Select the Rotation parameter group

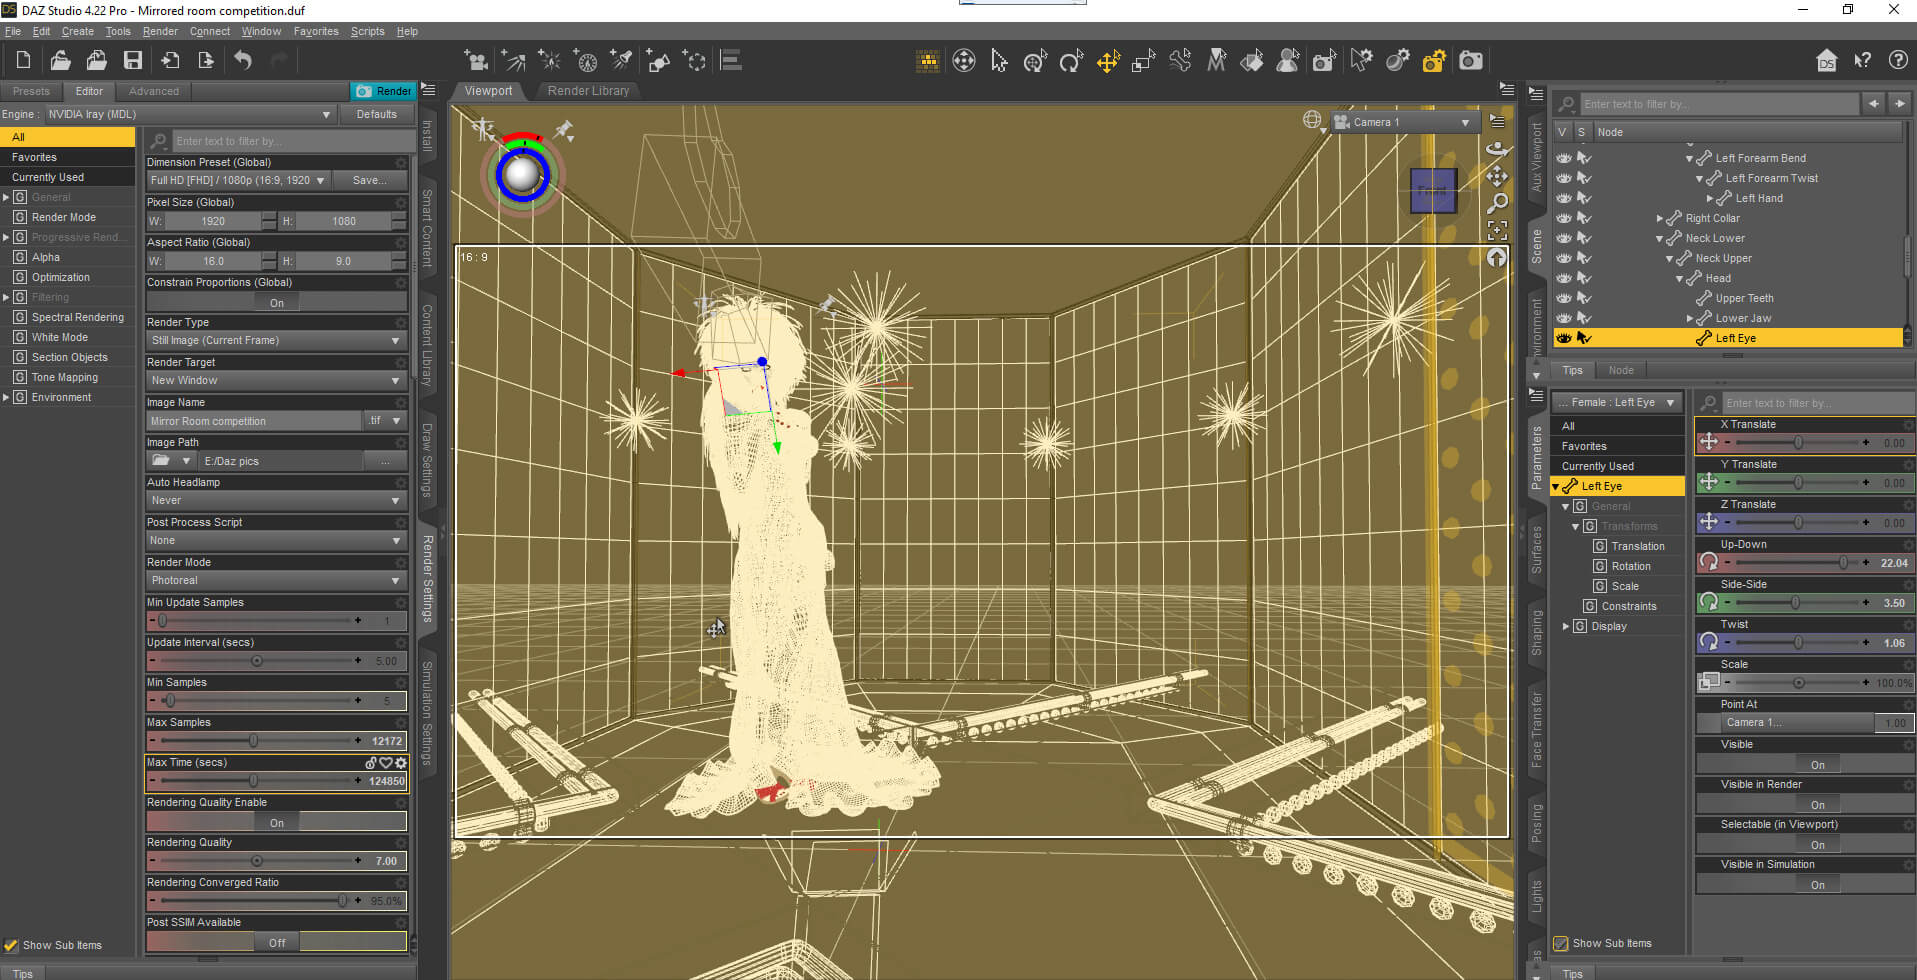tap(1630, 566)
